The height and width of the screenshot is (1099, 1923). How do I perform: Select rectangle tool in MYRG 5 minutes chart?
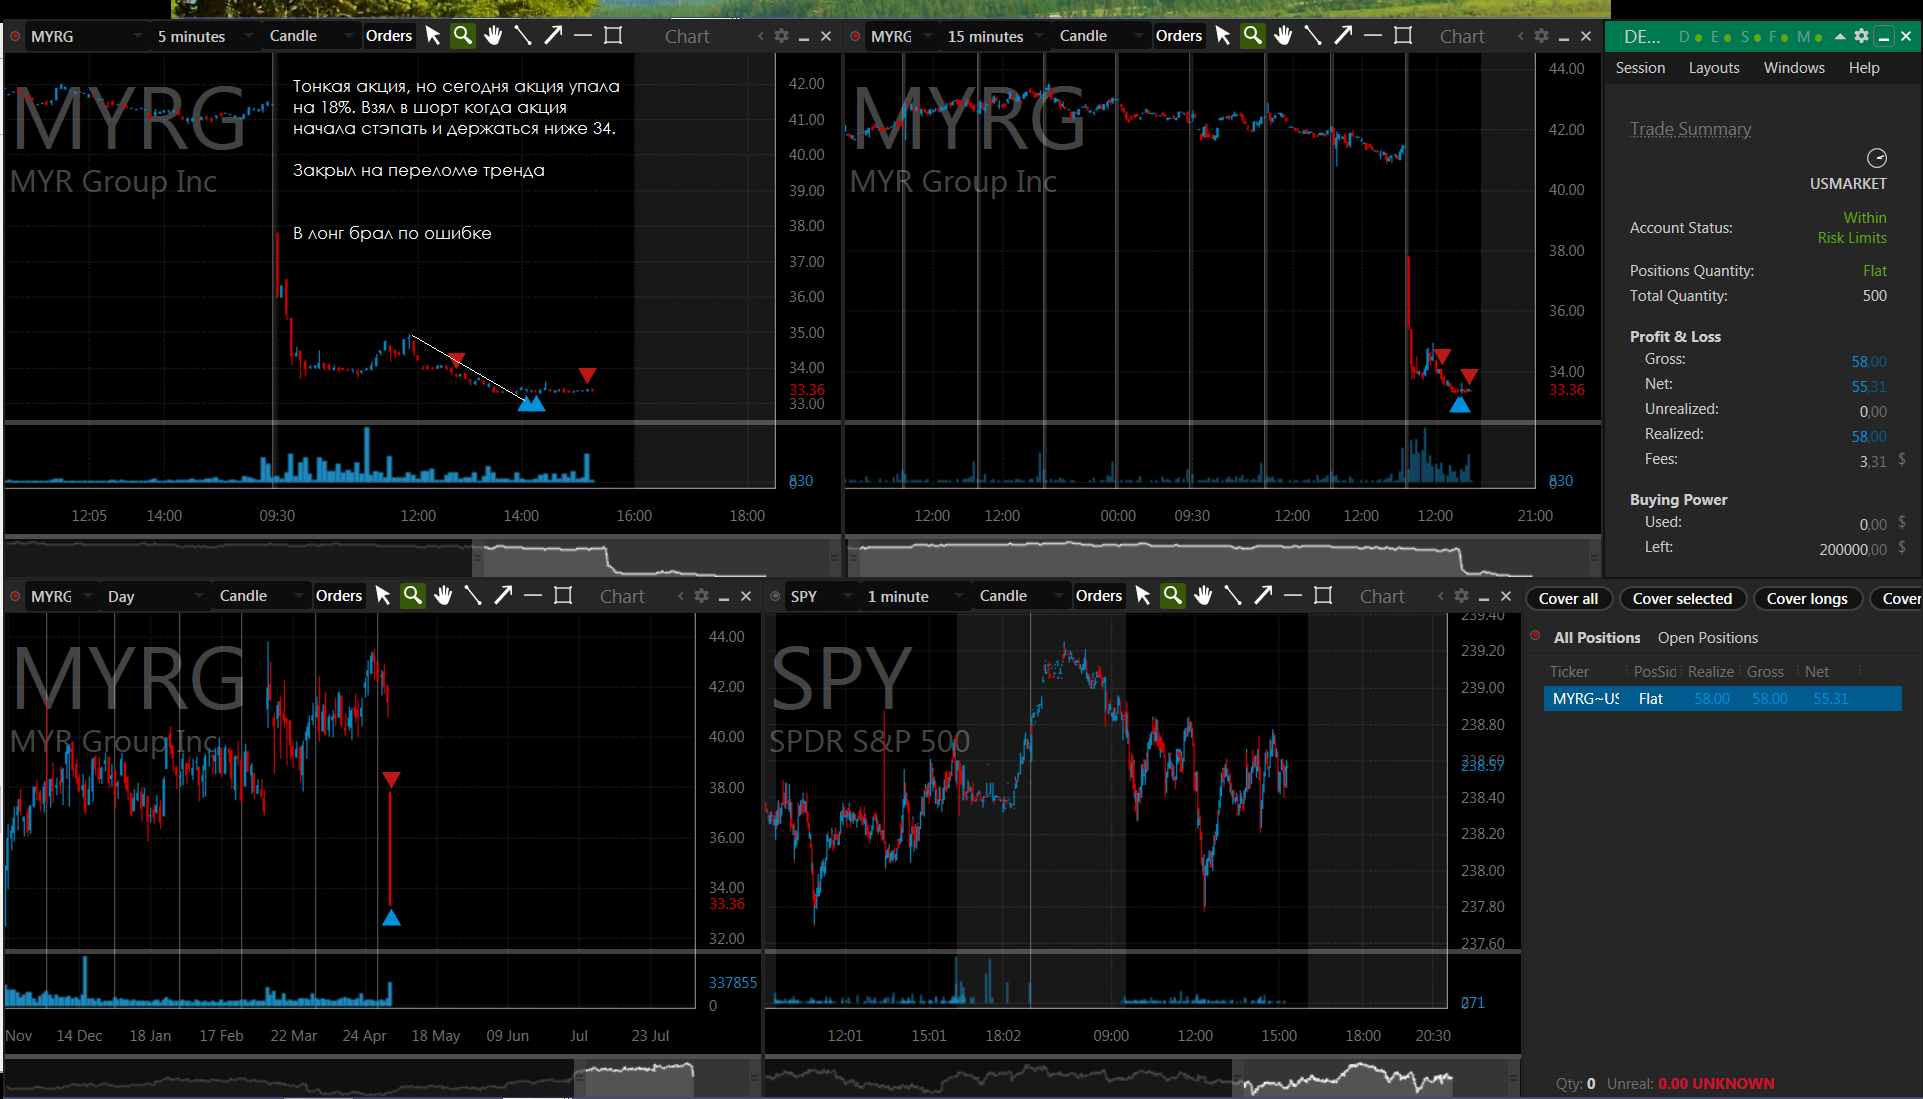[614, 36]
